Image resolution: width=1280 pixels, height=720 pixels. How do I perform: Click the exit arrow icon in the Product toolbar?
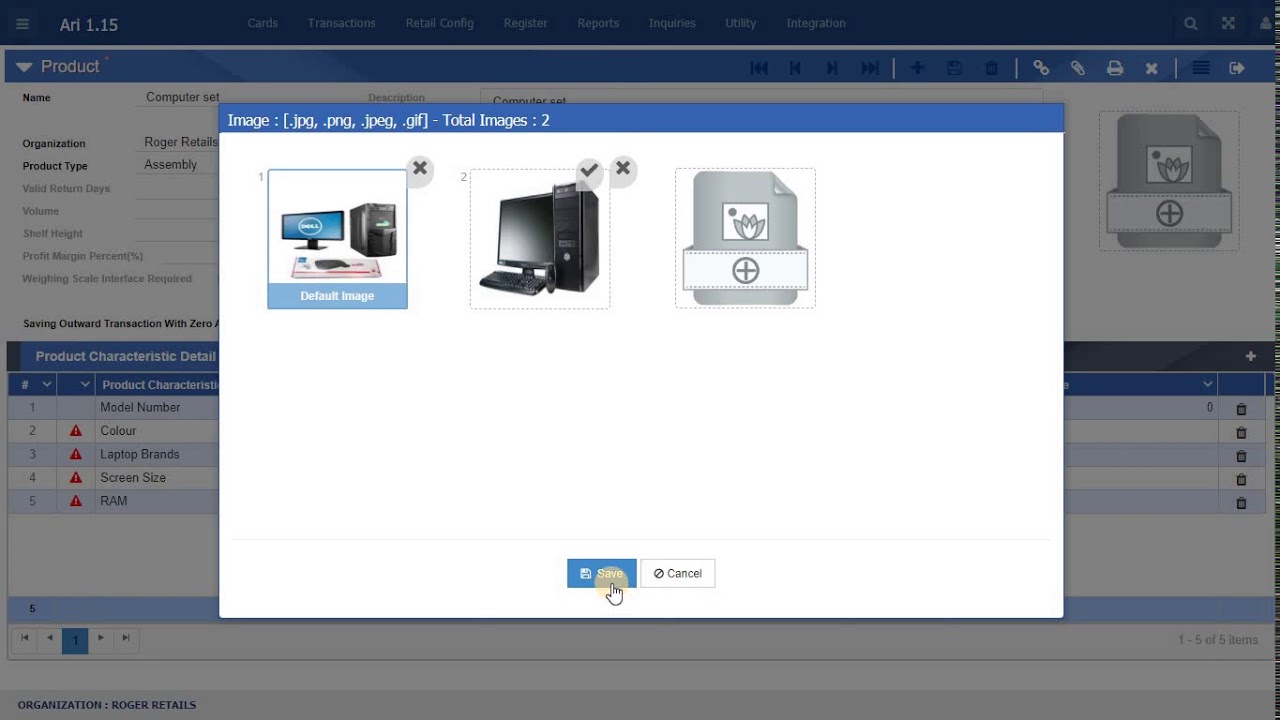click(1237, 68)
